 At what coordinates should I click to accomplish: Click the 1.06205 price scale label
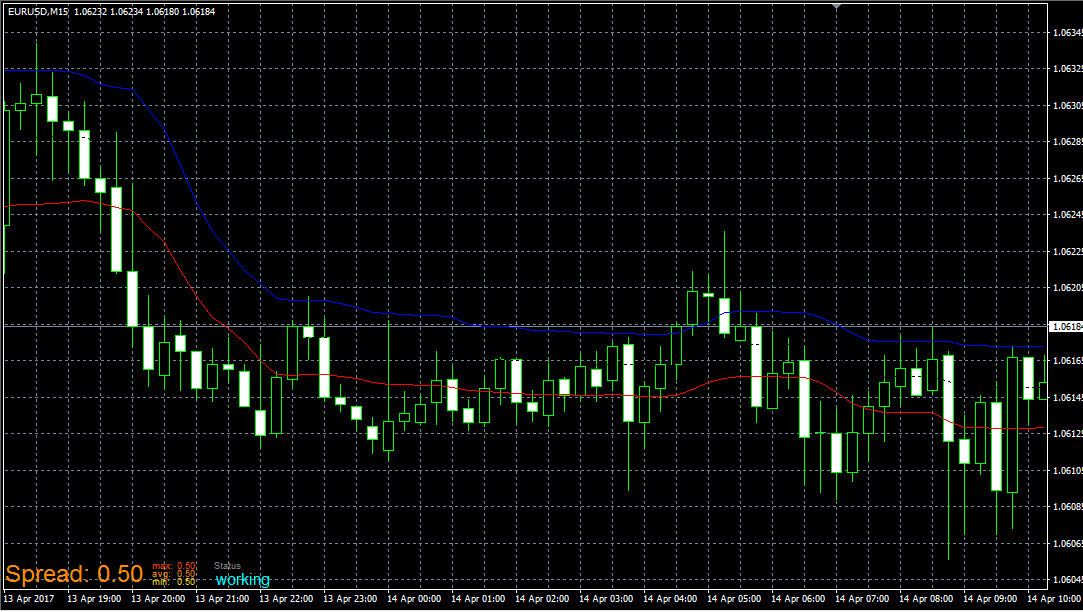(1067, 287)
